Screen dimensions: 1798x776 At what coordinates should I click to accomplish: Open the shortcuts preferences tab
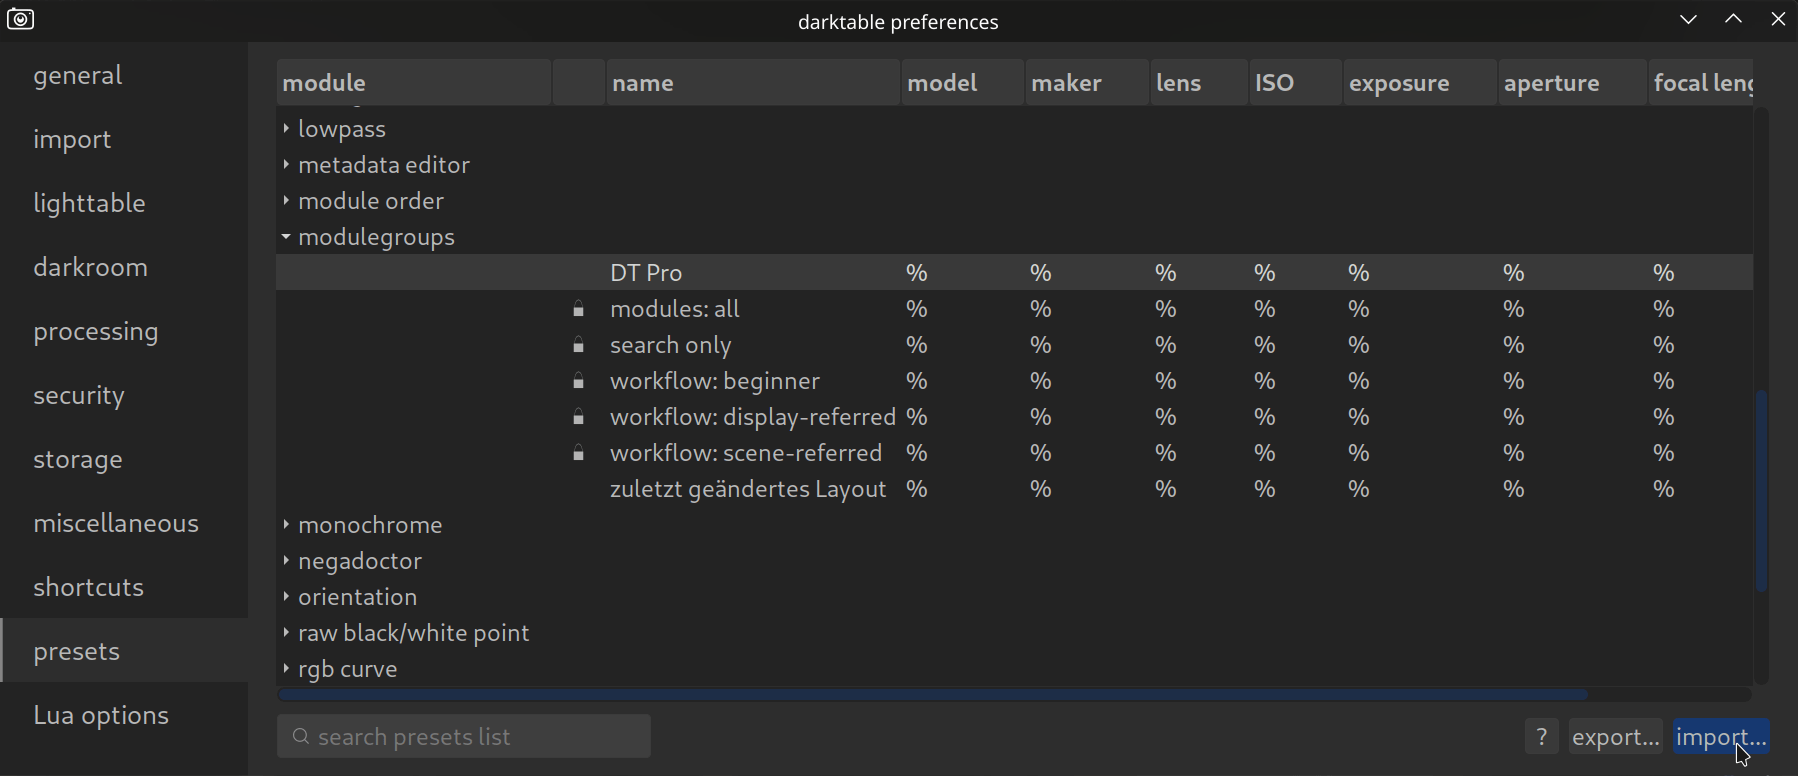[89, 587]
